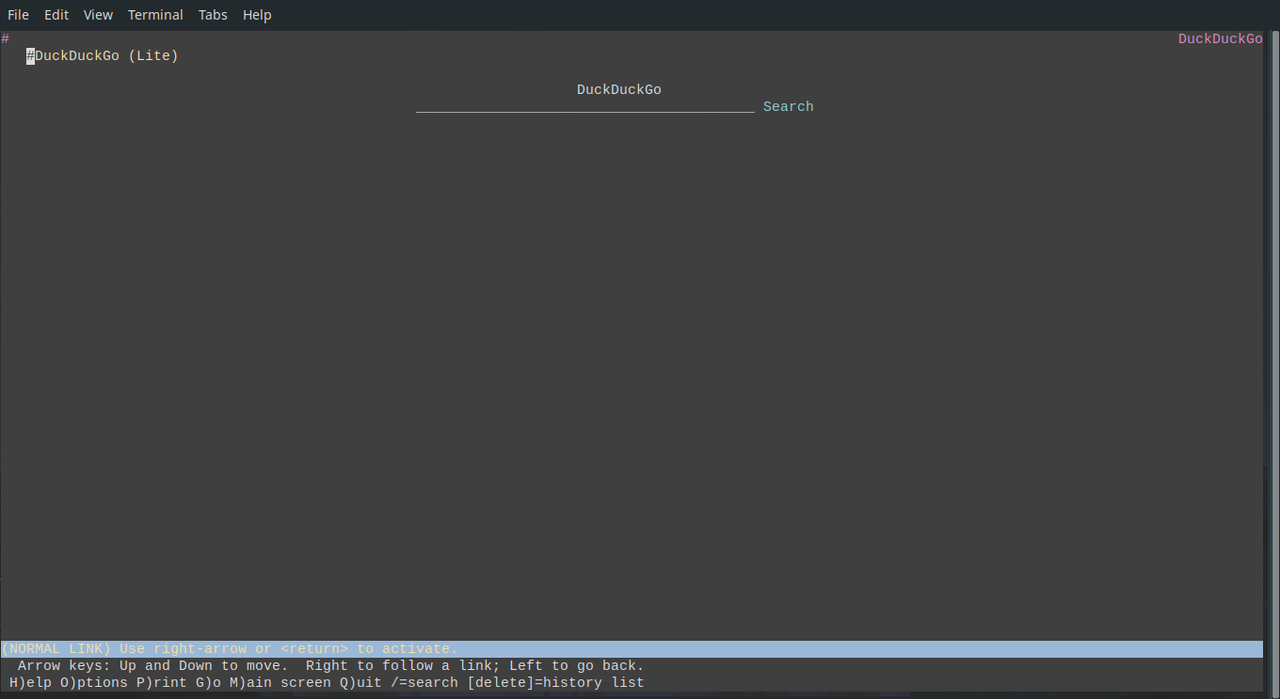Follow the #DuckDuckGo (Lite) link
The height and width of the screenshot is (699, 1280).
[x=102, y=56]
